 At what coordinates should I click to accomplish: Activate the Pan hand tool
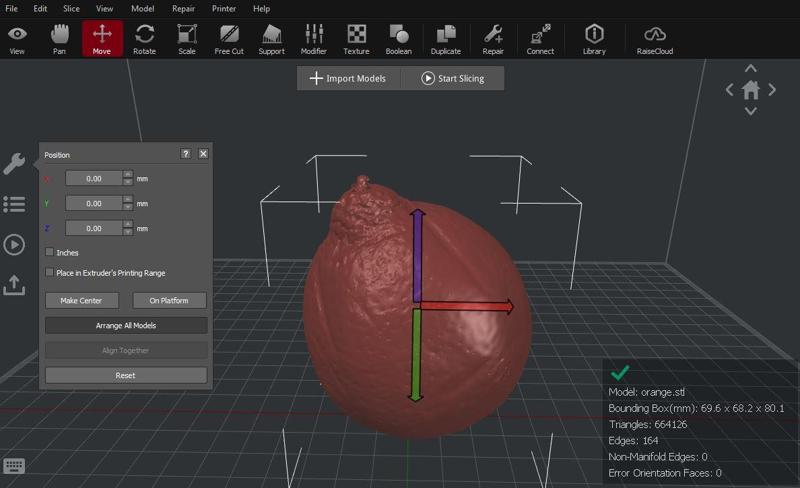point(59,39)
